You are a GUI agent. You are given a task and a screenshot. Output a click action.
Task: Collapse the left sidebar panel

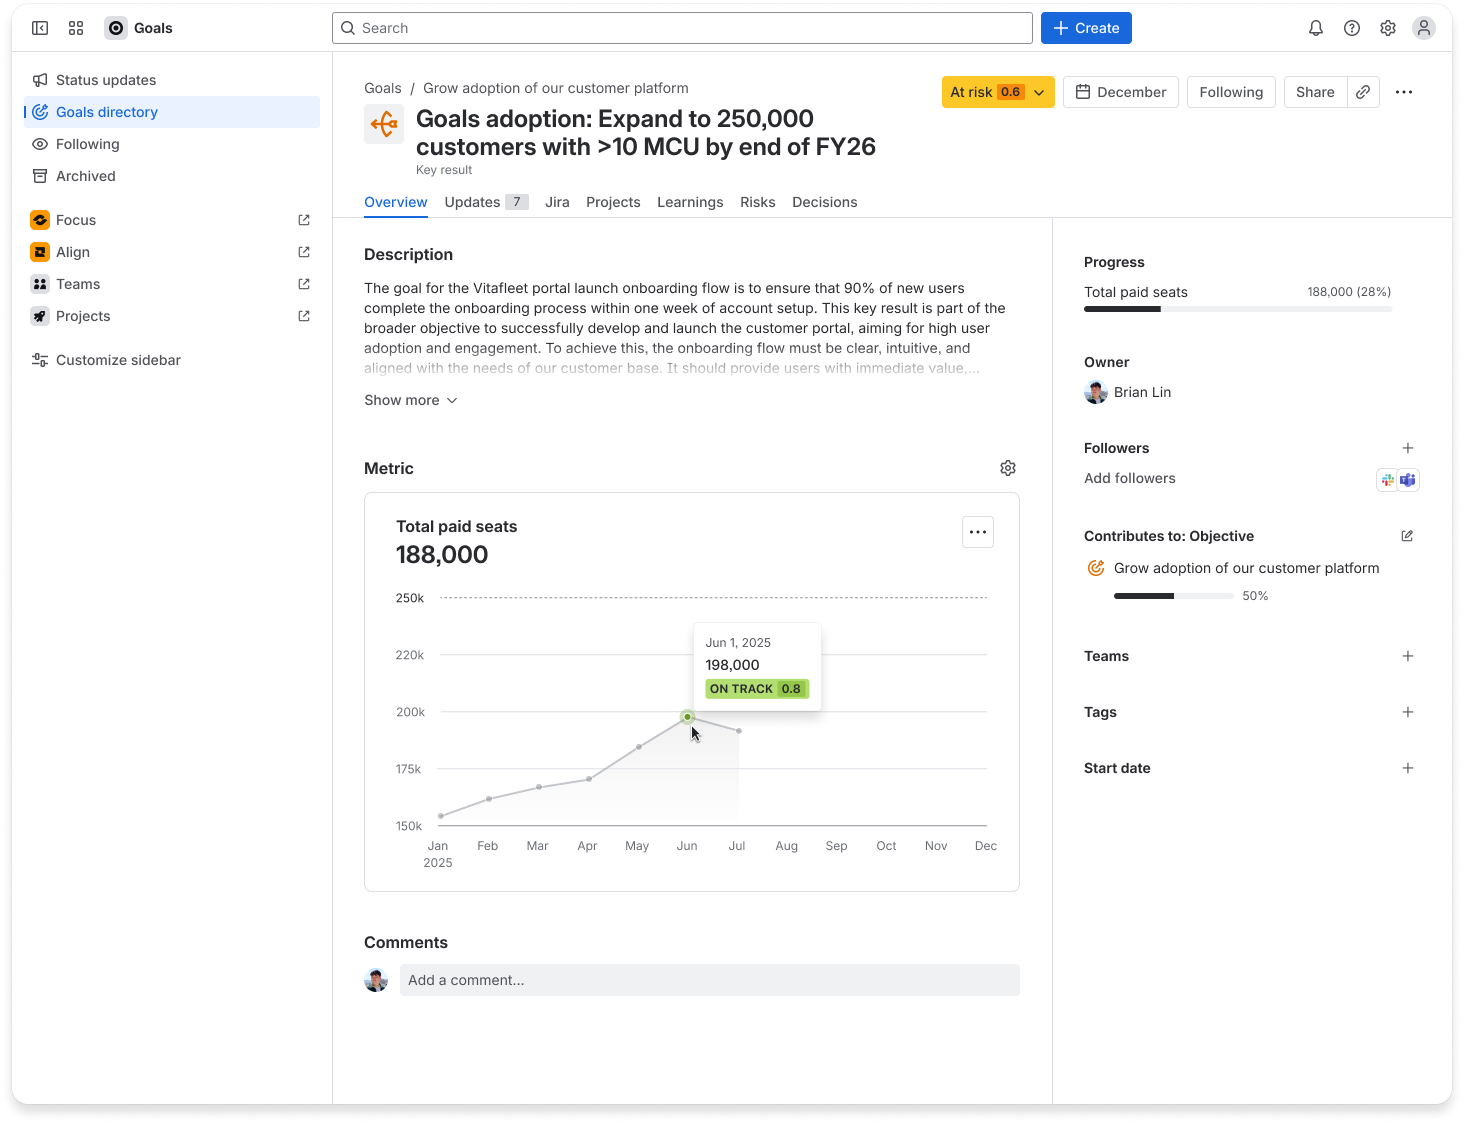[40, 28]
